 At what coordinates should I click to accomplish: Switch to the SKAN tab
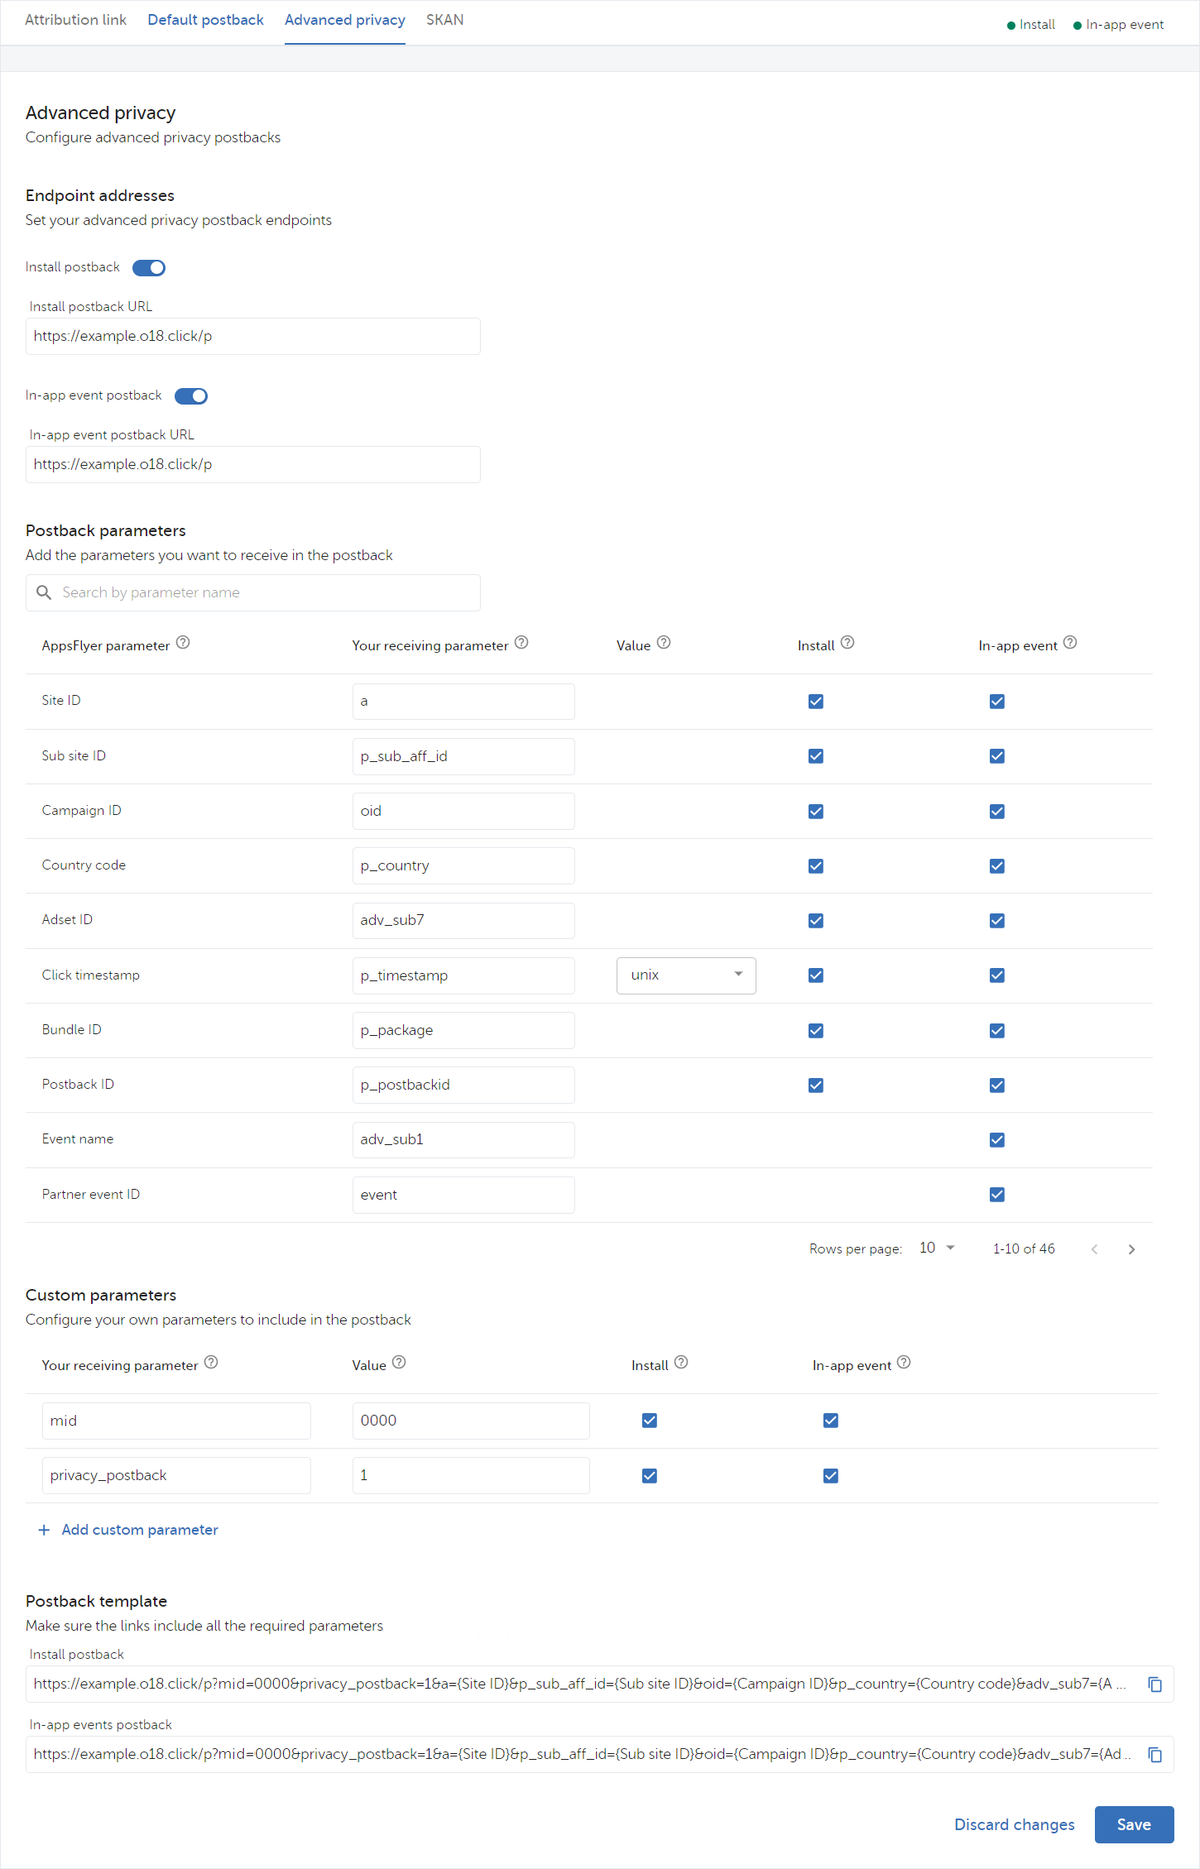click(x=445, y=20)
